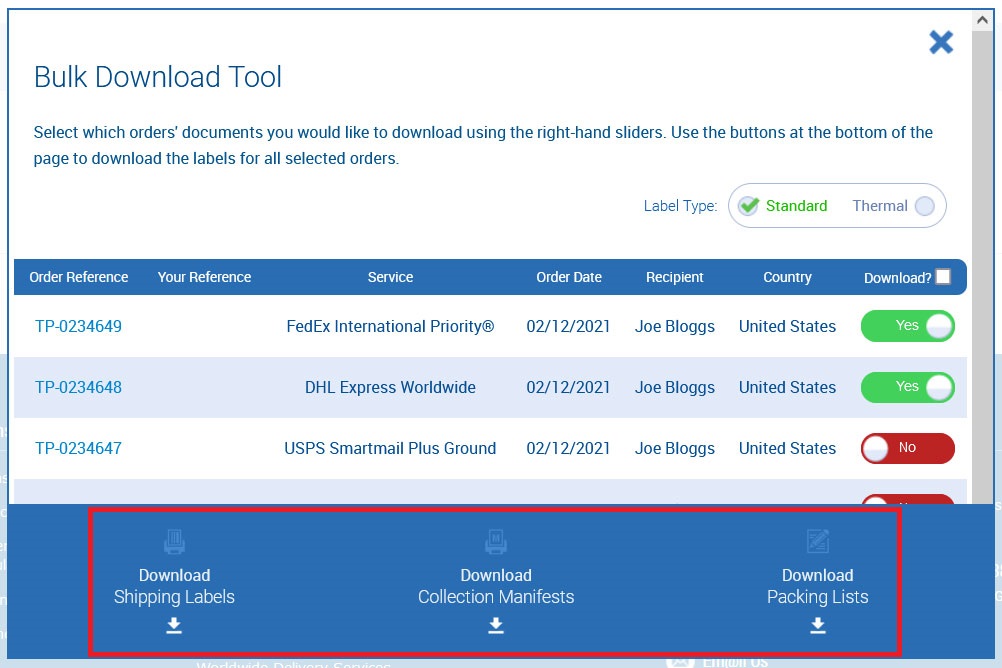
Task: Open order TP-0234647
Action: click(78, 448)
